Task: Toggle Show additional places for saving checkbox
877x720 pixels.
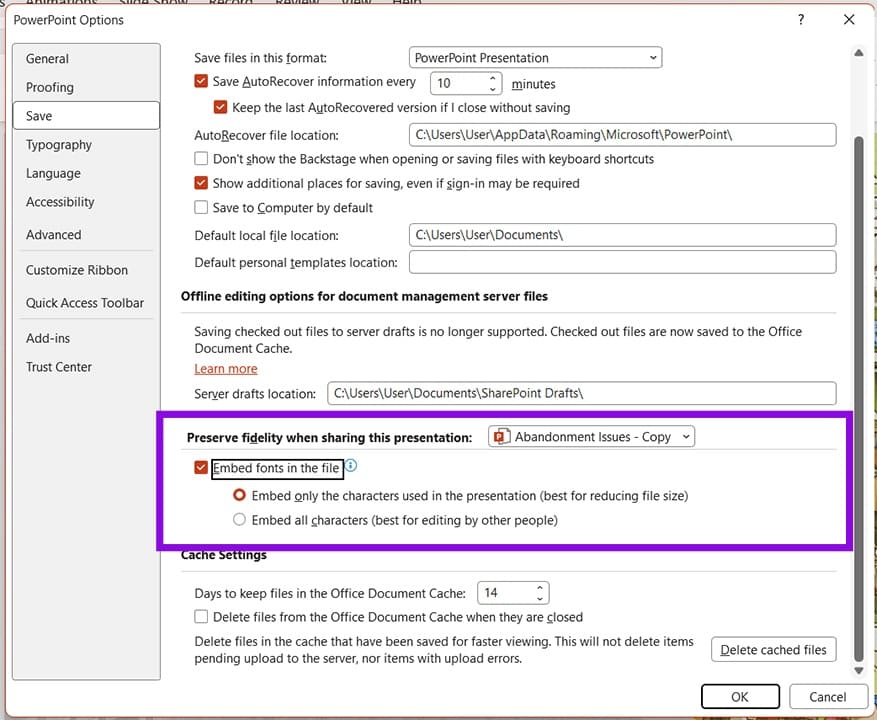Action: [201, 183]
